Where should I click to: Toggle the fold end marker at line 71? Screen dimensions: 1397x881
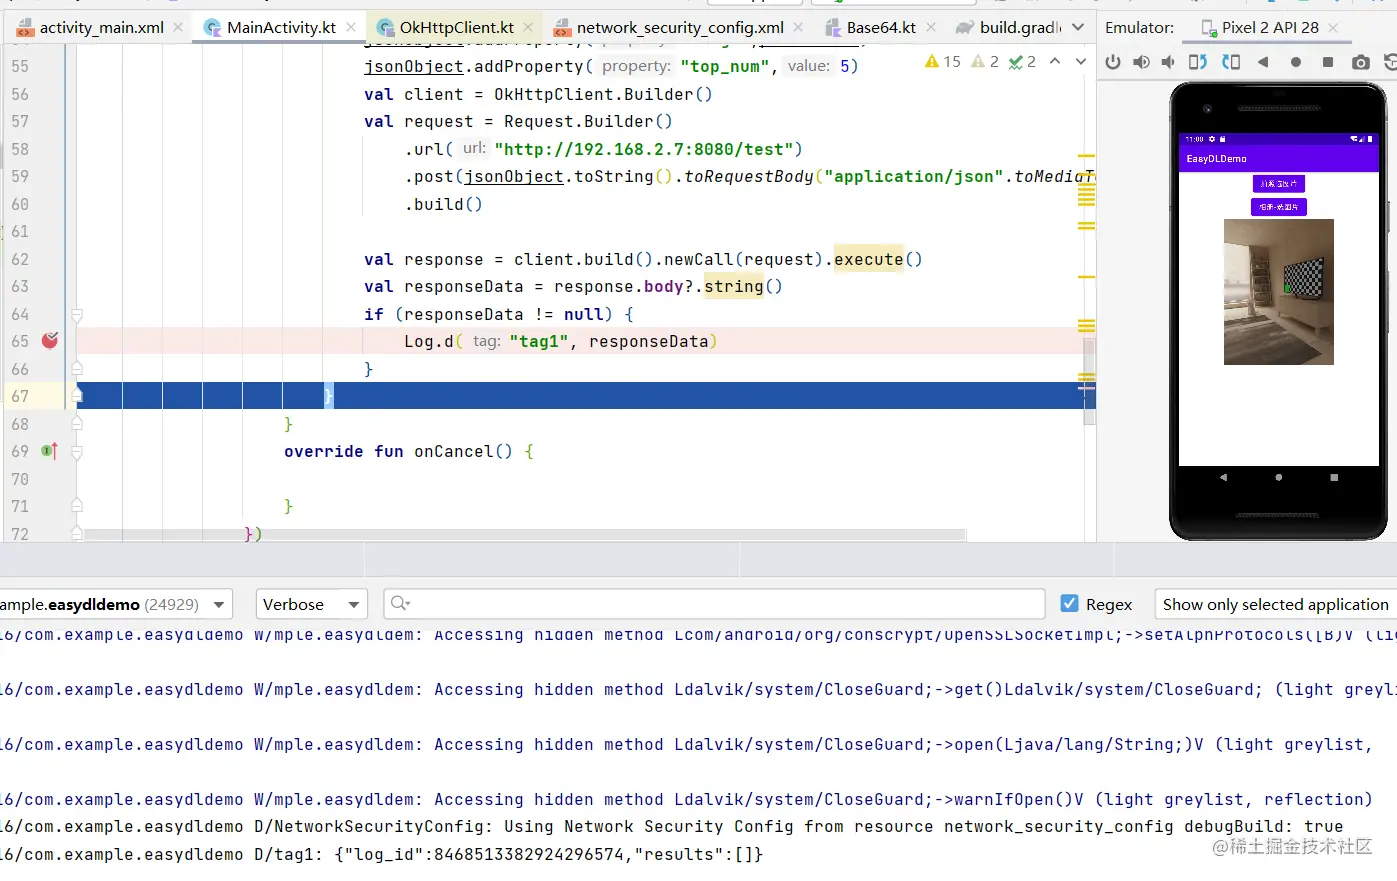[x=77, y=506]
